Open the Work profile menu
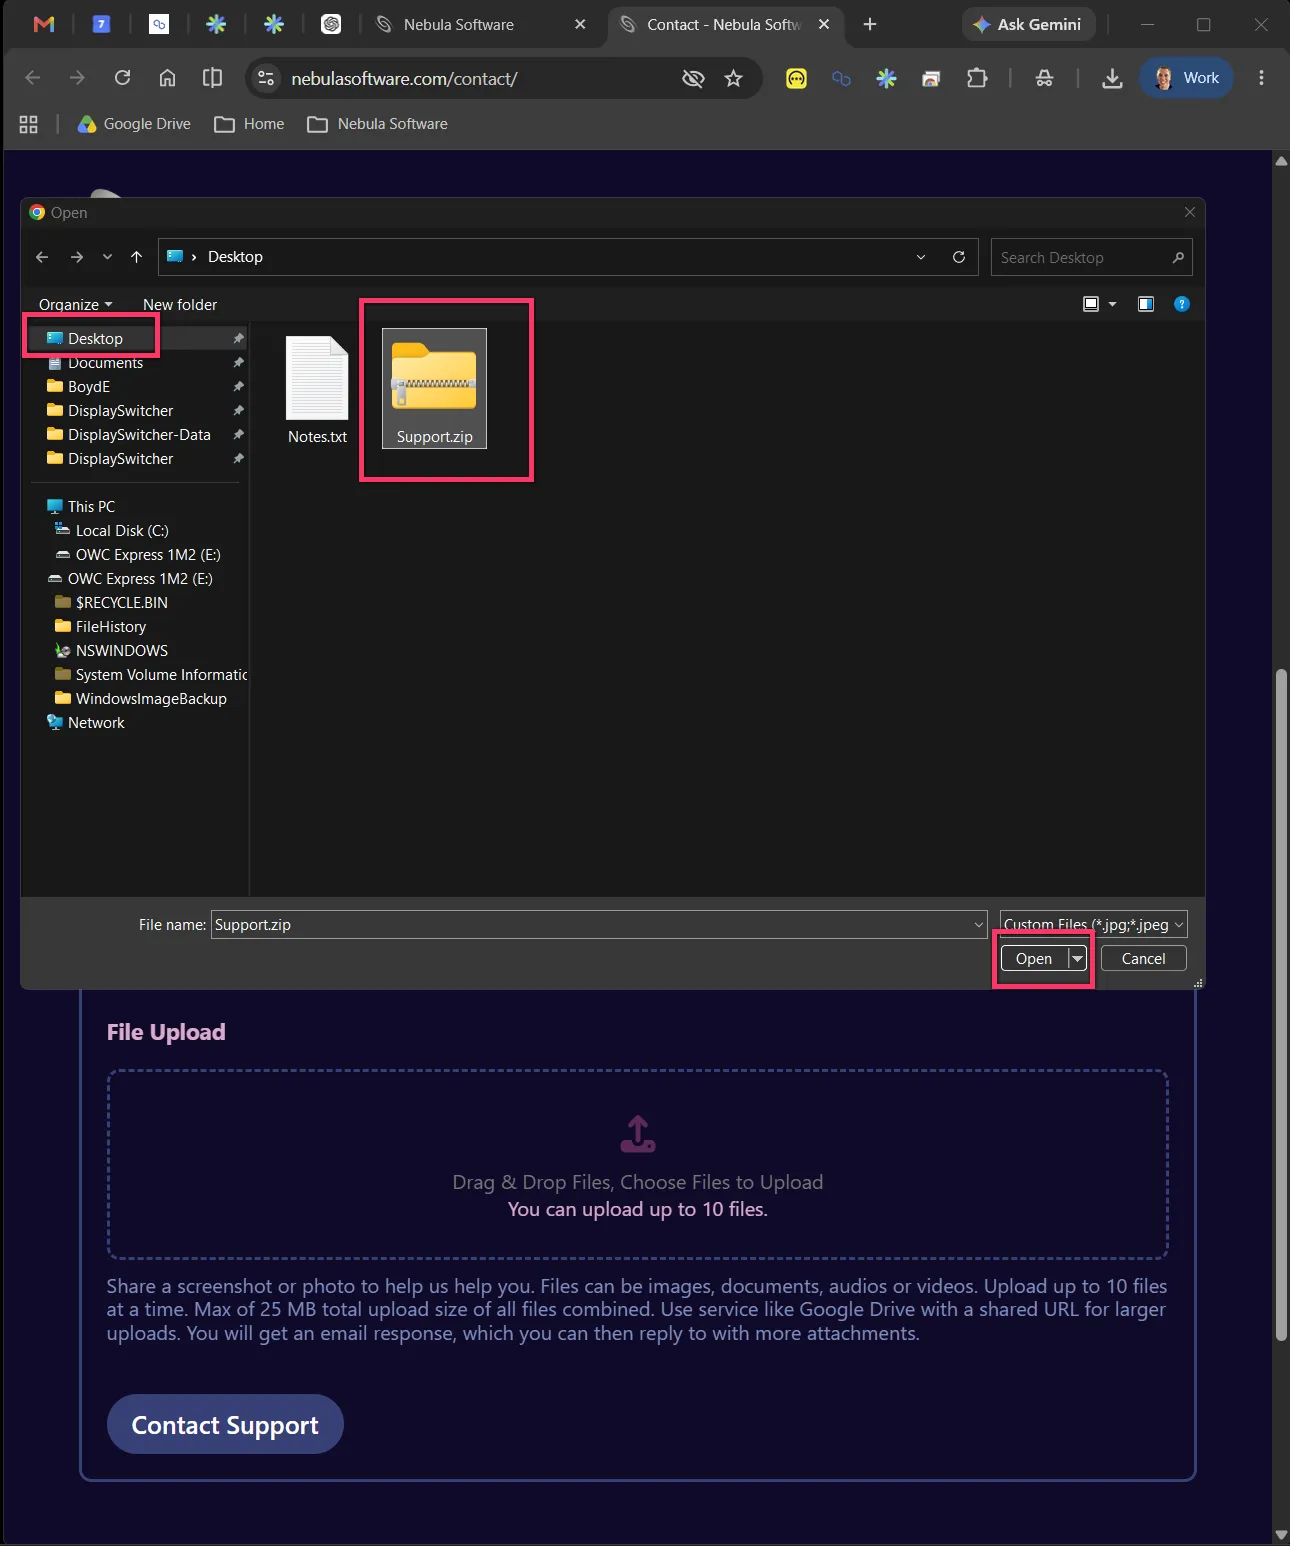The image size is (1290, 1546). point(1186,78)
